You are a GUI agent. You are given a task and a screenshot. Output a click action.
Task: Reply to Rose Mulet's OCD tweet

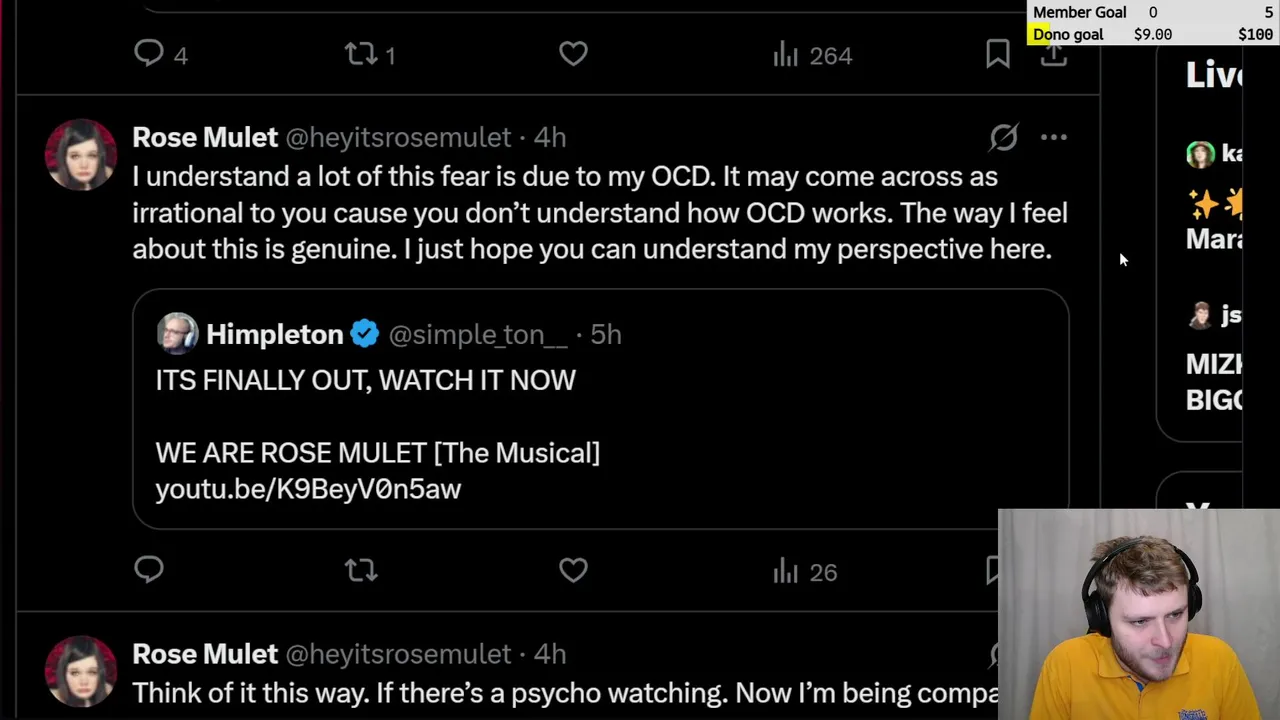(x=149, y=570)
